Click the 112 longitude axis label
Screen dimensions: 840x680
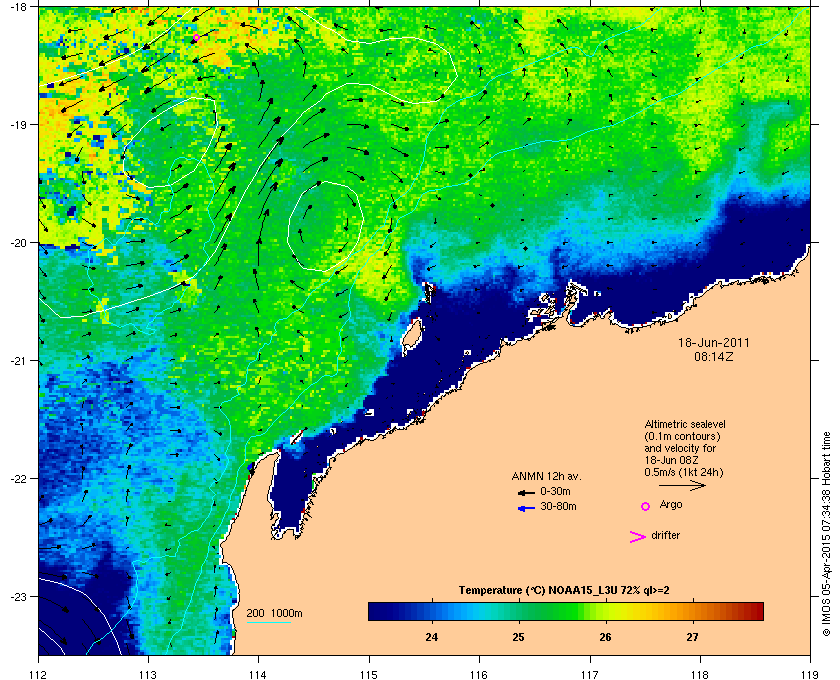tap(39, 674)
